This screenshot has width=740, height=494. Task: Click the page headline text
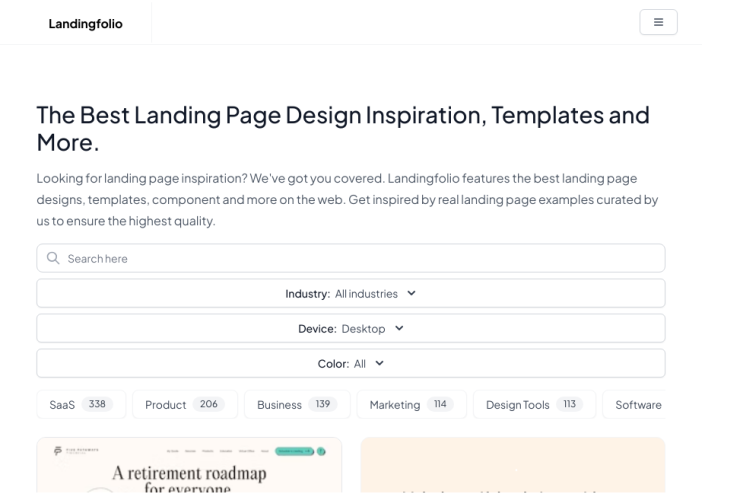point(343,129)
